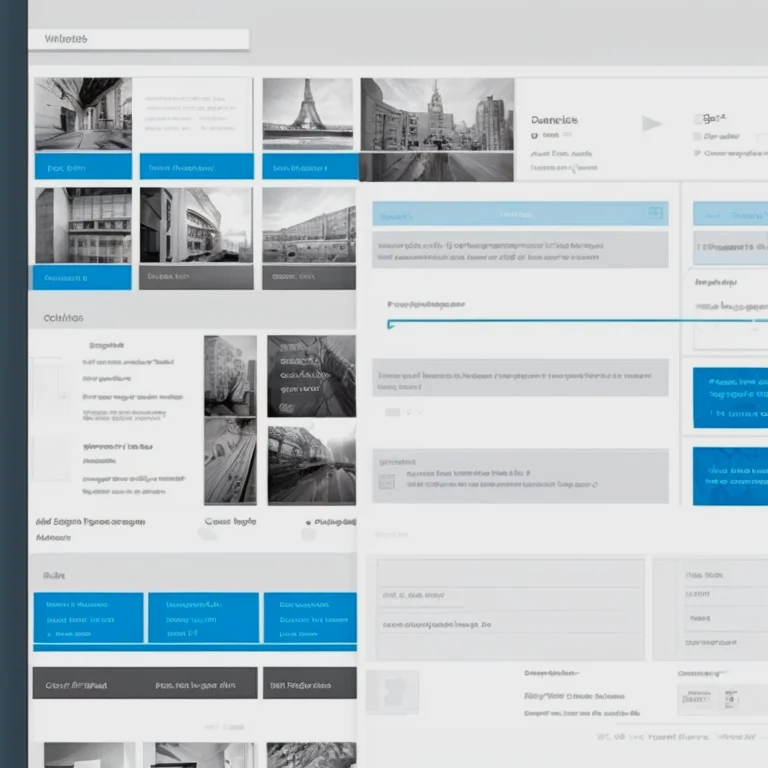Select the first blue caption tab under the corridor photo

point(83,167)
